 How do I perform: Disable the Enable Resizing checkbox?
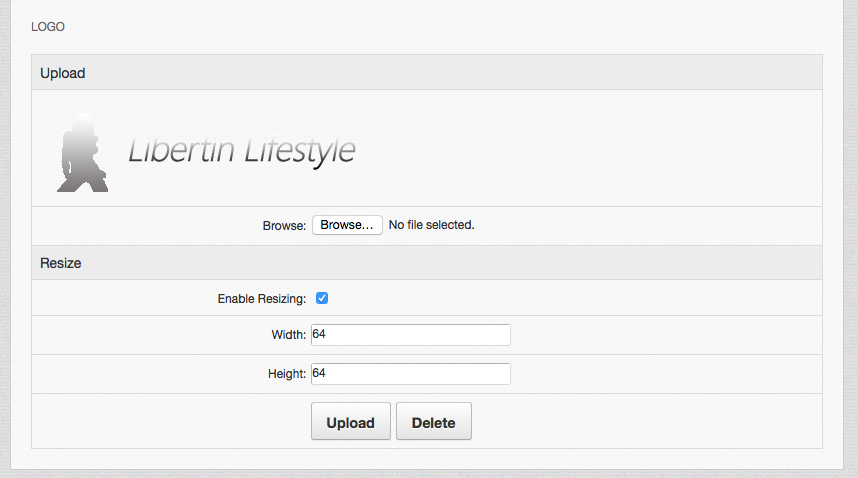coord(322,298)
